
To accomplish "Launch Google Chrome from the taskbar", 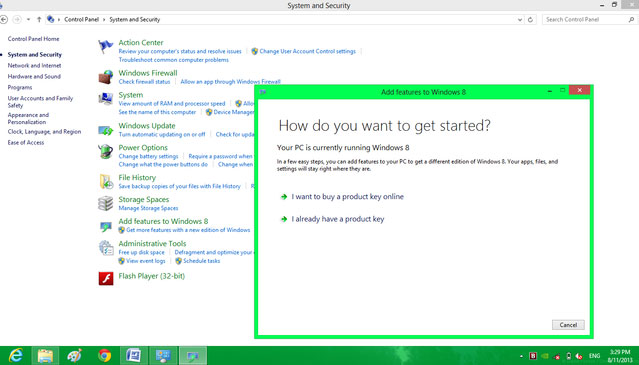I will (x=104, y=356).
